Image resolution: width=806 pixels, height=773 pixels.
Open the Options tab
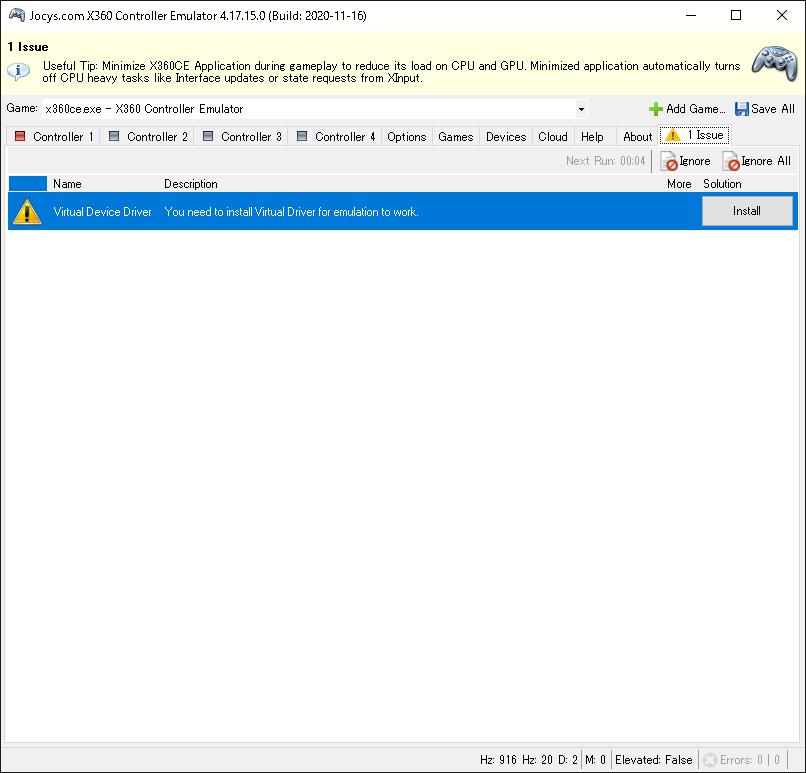(x=407, y=137)
